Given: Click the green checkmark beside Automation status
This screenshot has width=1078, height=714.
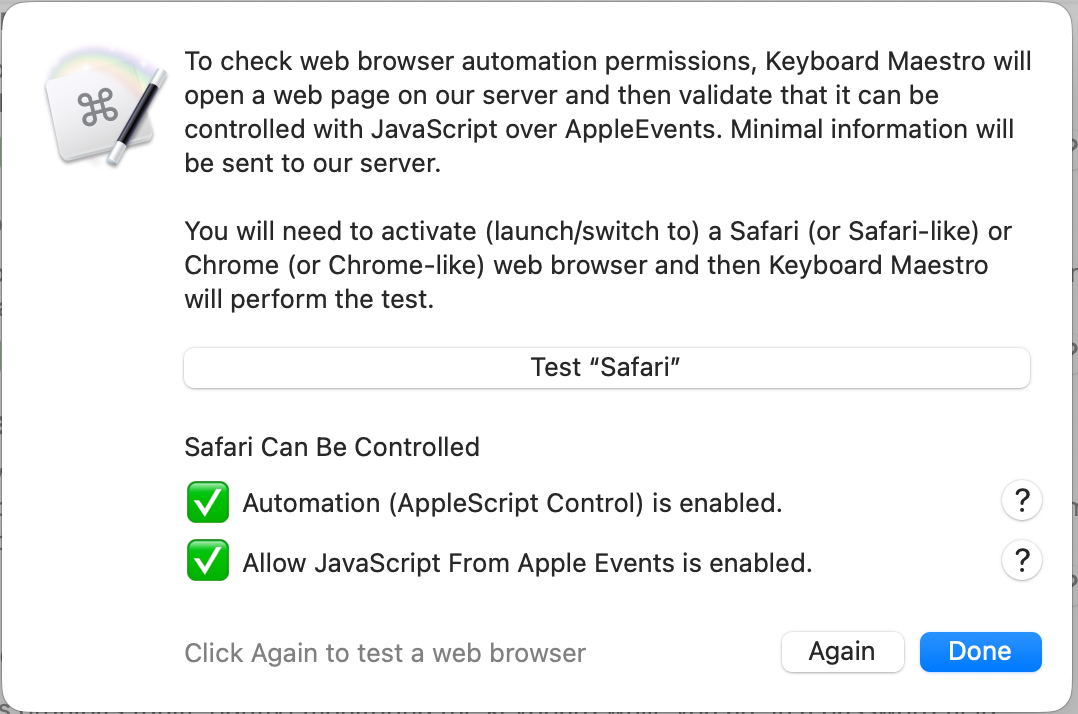Looking at the screenshot, I should pyautogui.click(x=208, y=503).
